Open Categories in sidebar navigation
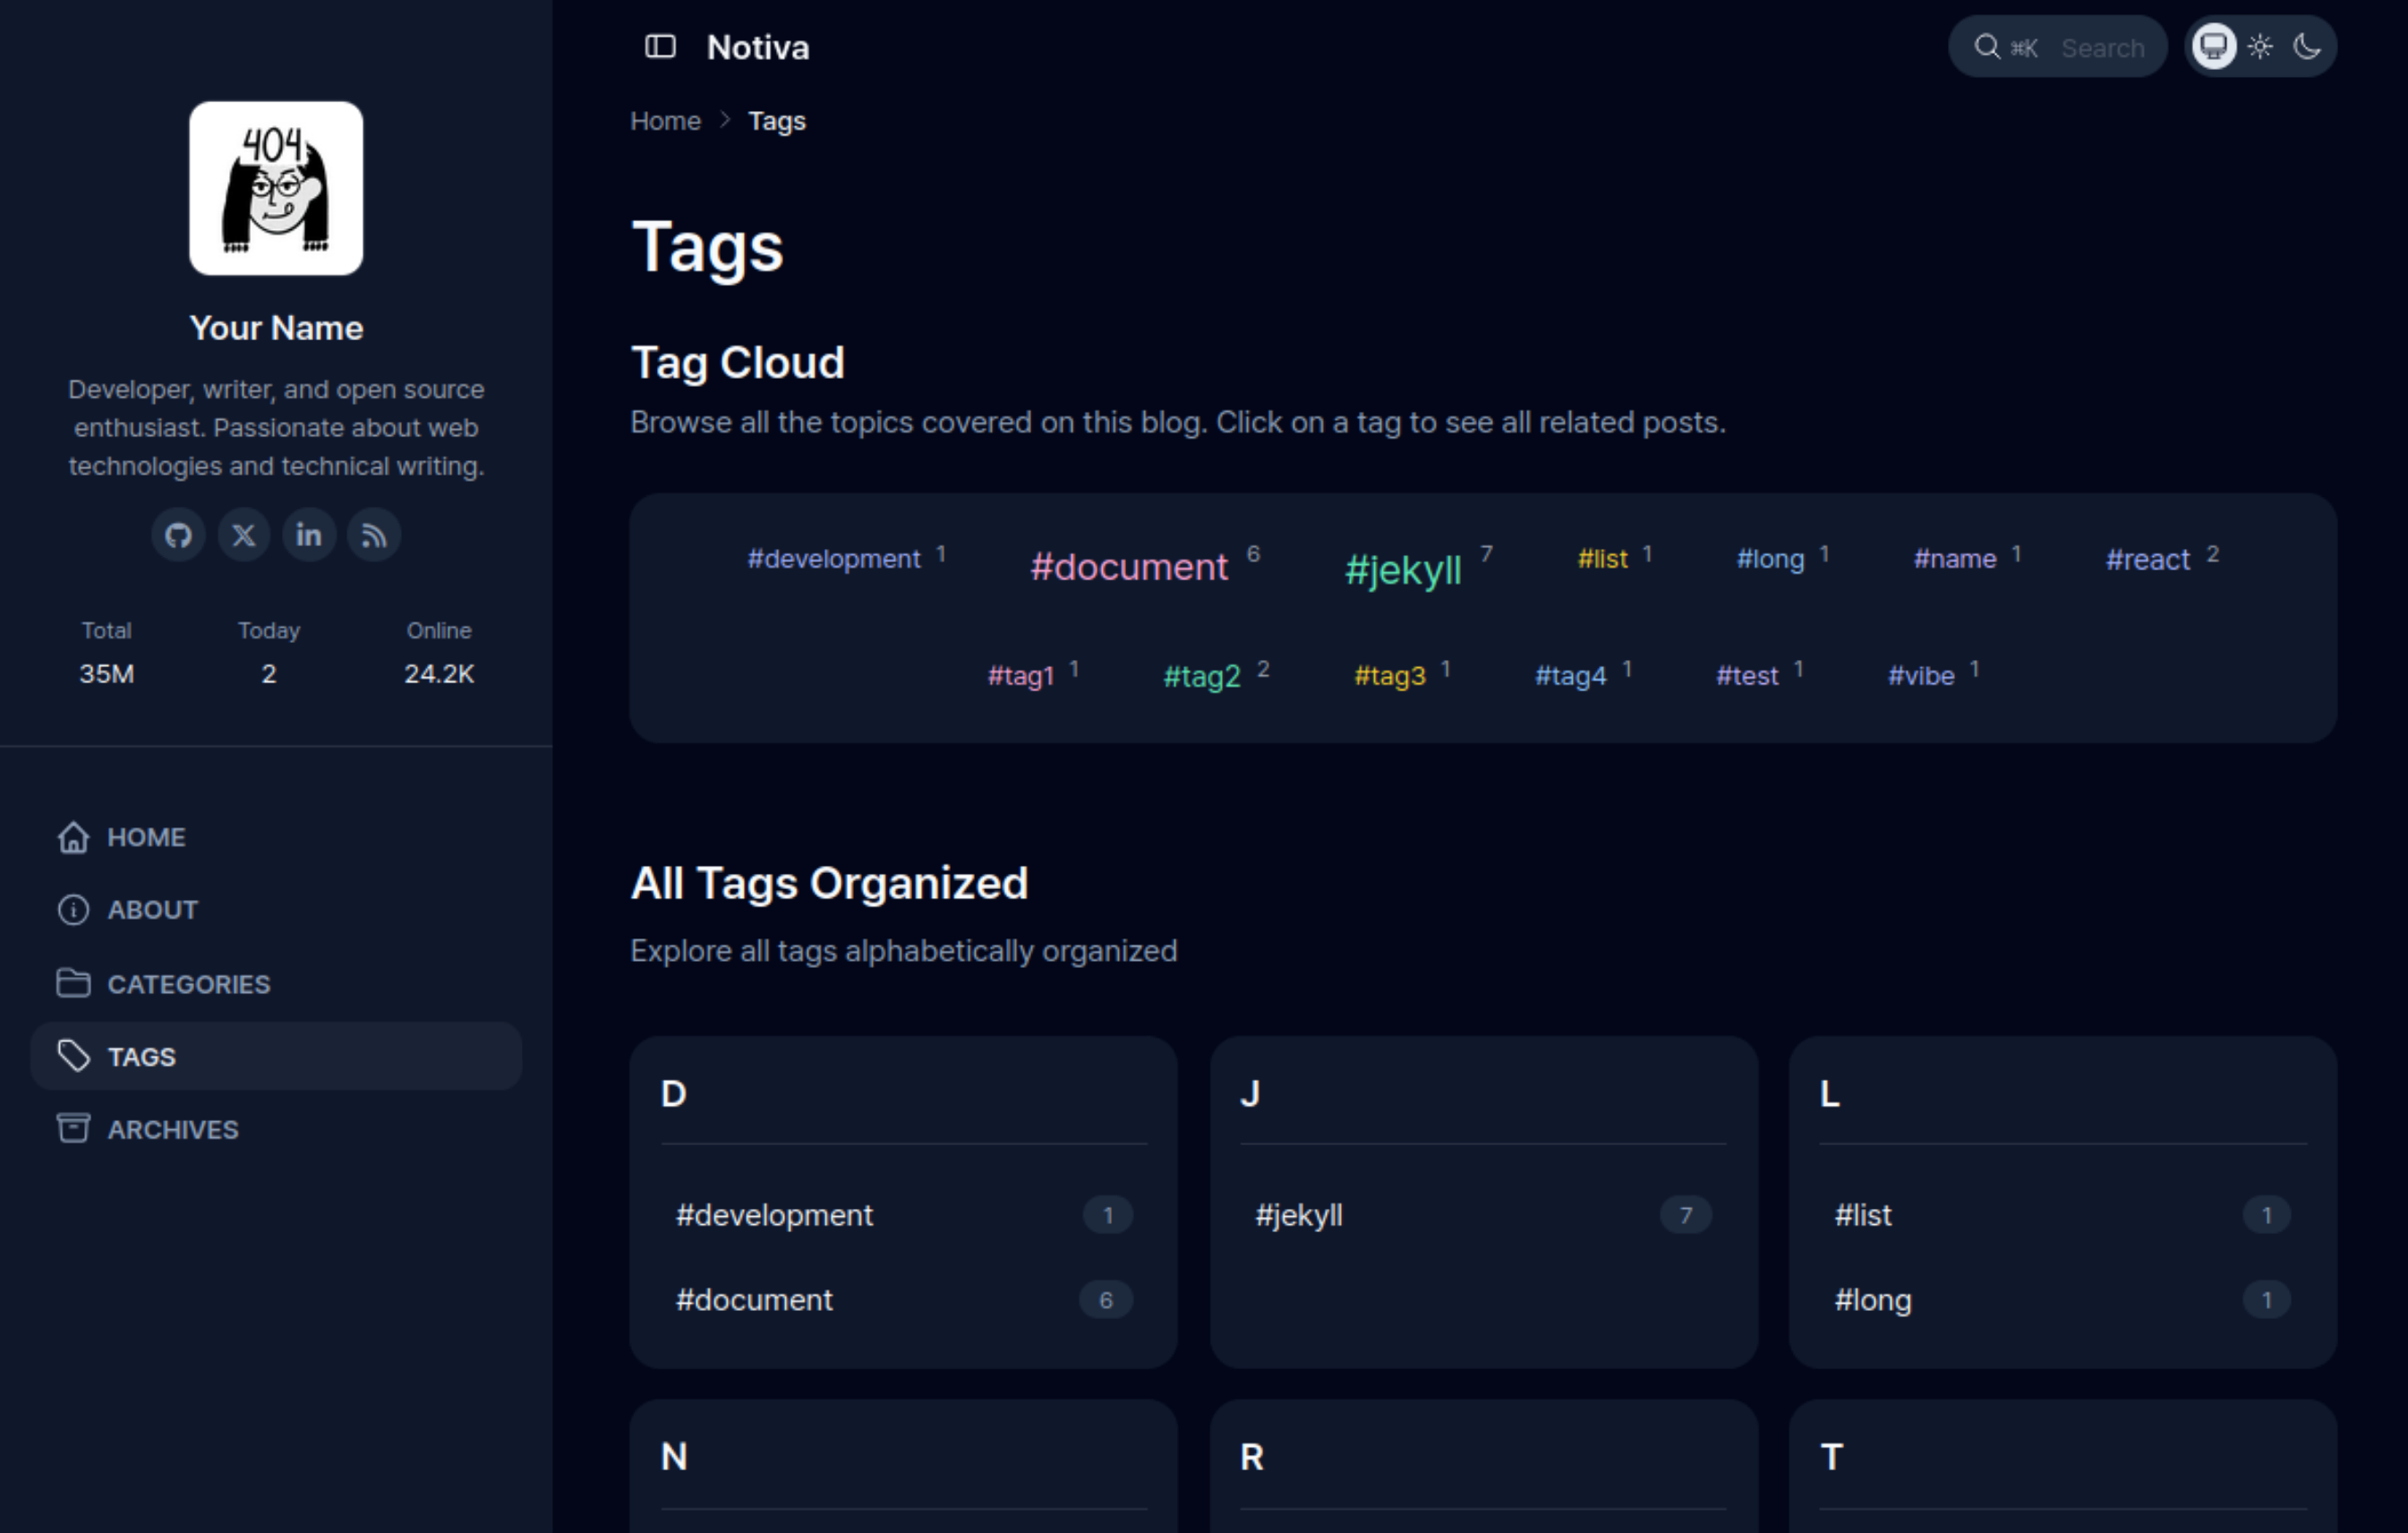 188,984
